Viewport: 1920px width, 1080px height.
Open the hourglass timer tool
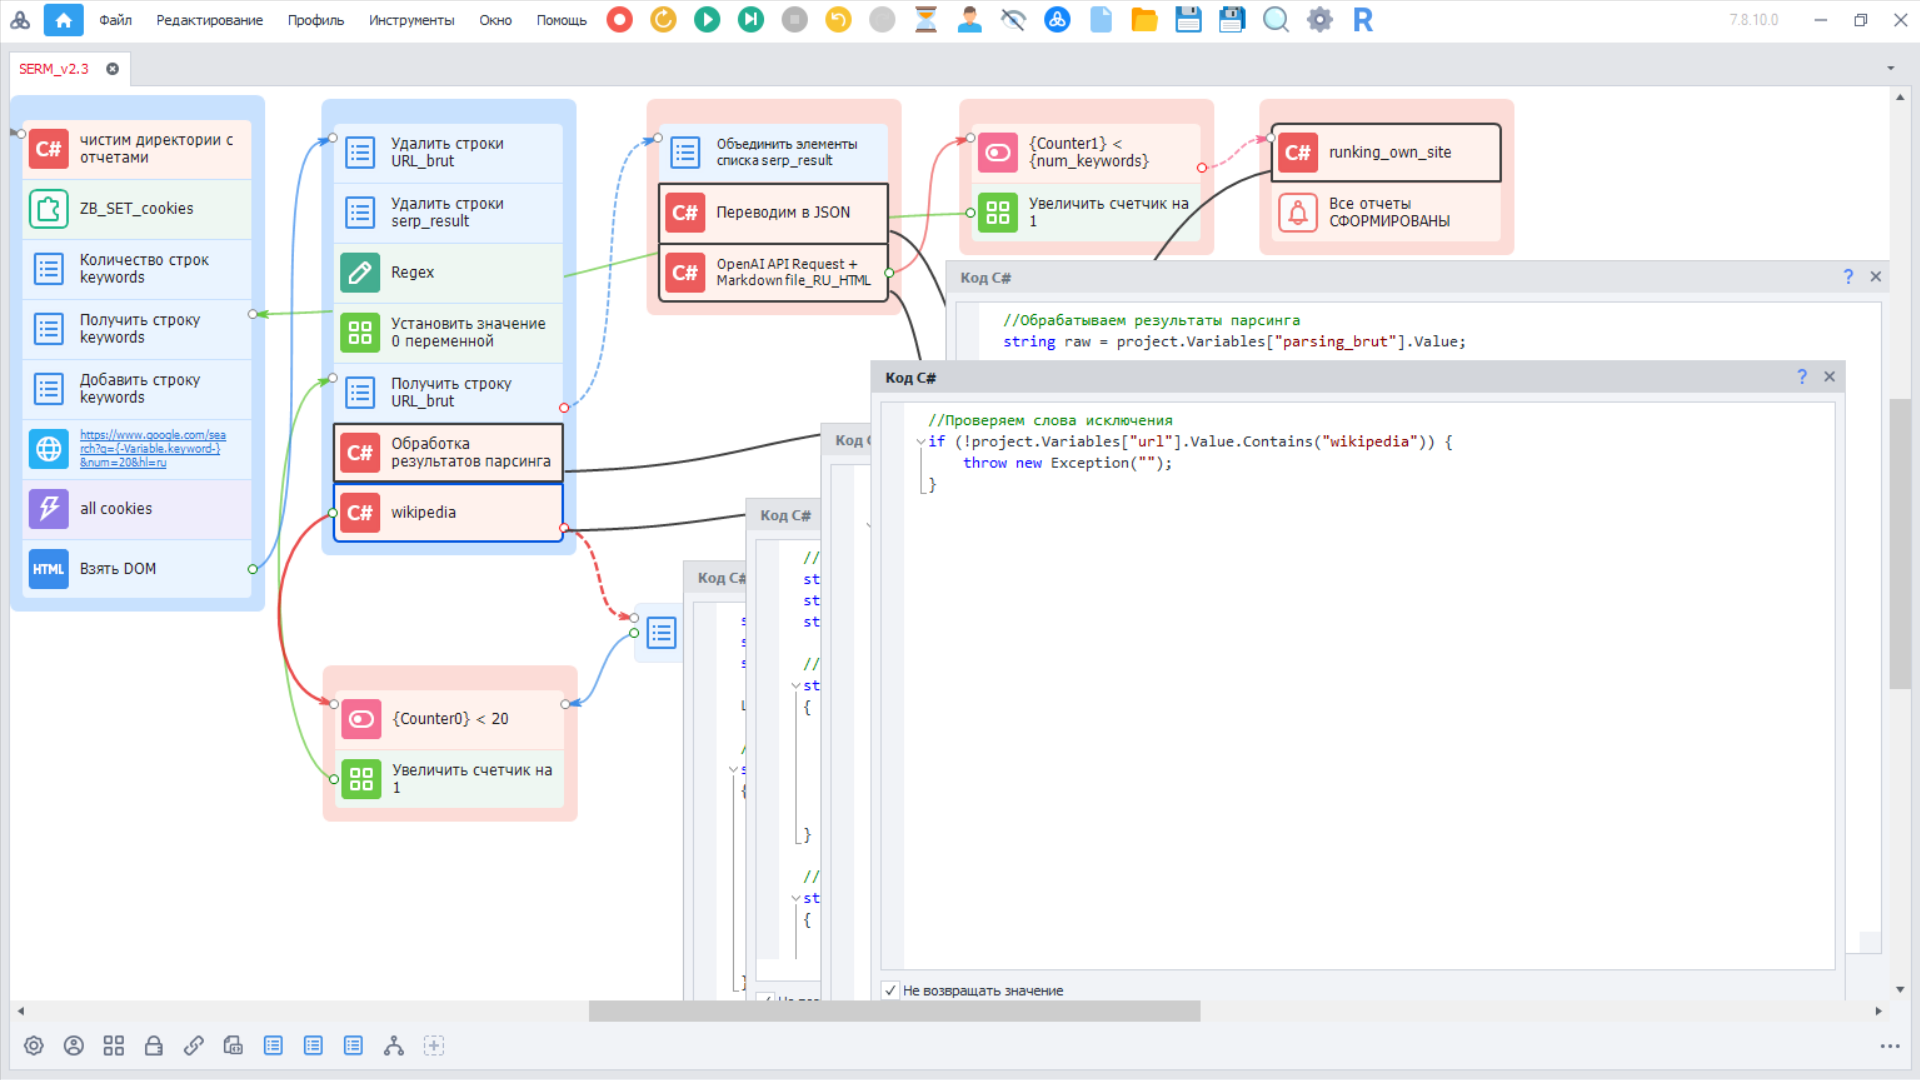(x=926, y=20)
